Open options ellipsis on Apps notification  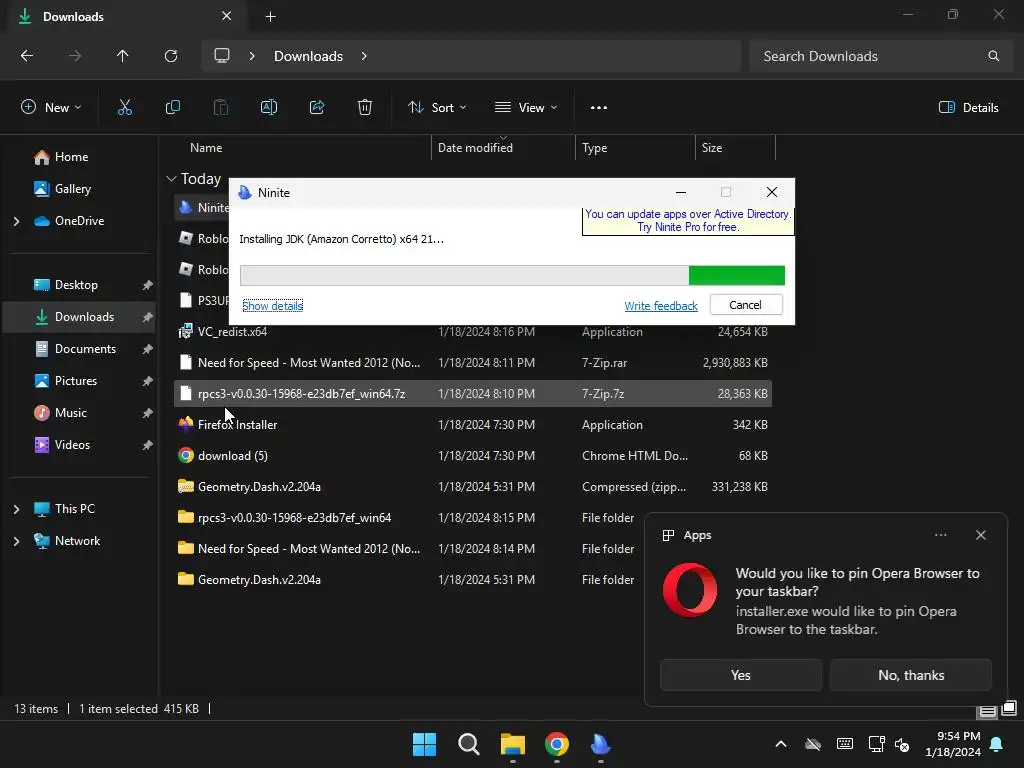point(940,535)
